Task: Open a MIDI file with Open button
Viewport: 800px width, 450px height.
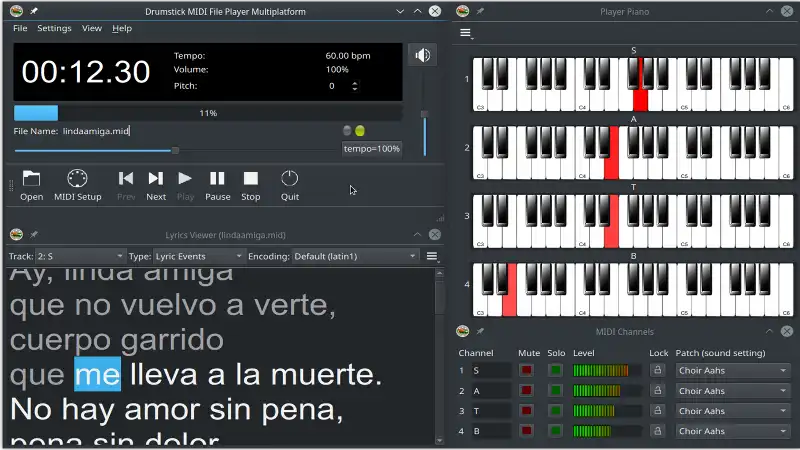Action: [31, 185]
